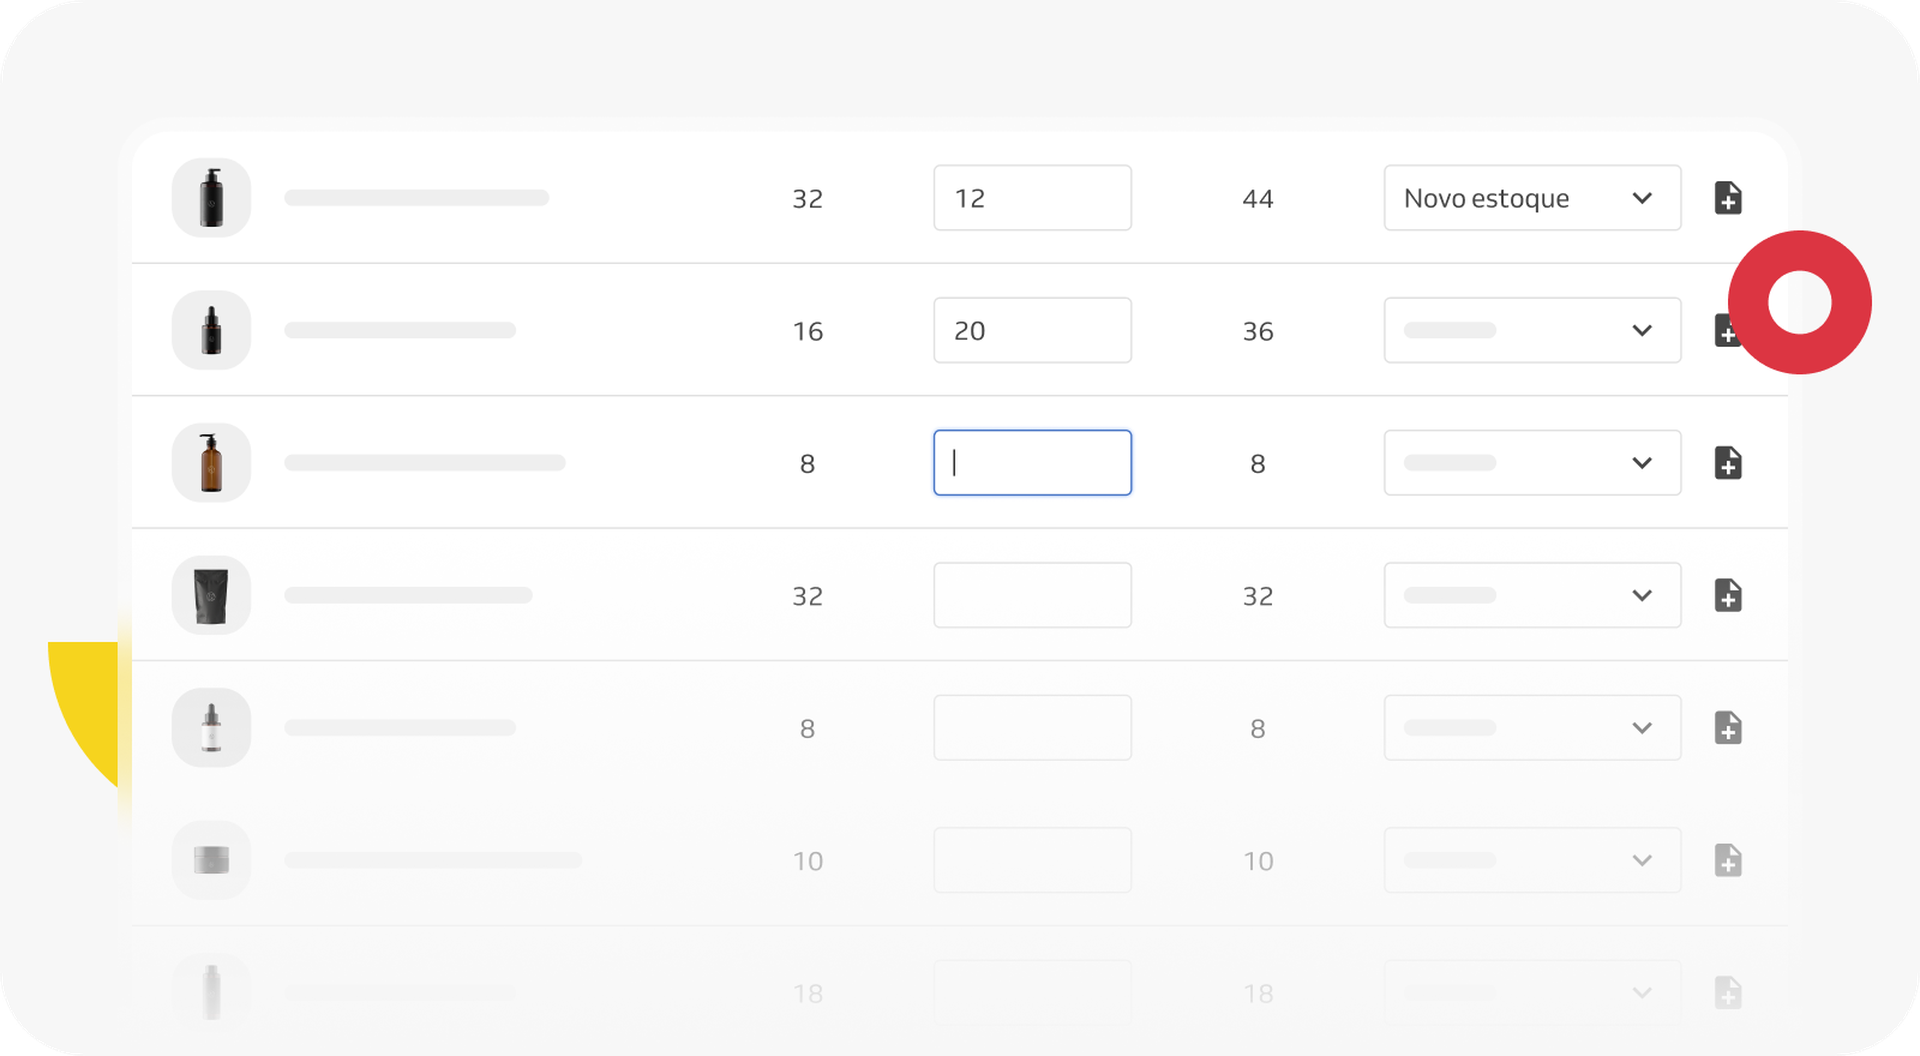The height and width of the screenshot is (1056, 1920).
Task: Open the silver jar product thumbnail
Action: [211, 860]
